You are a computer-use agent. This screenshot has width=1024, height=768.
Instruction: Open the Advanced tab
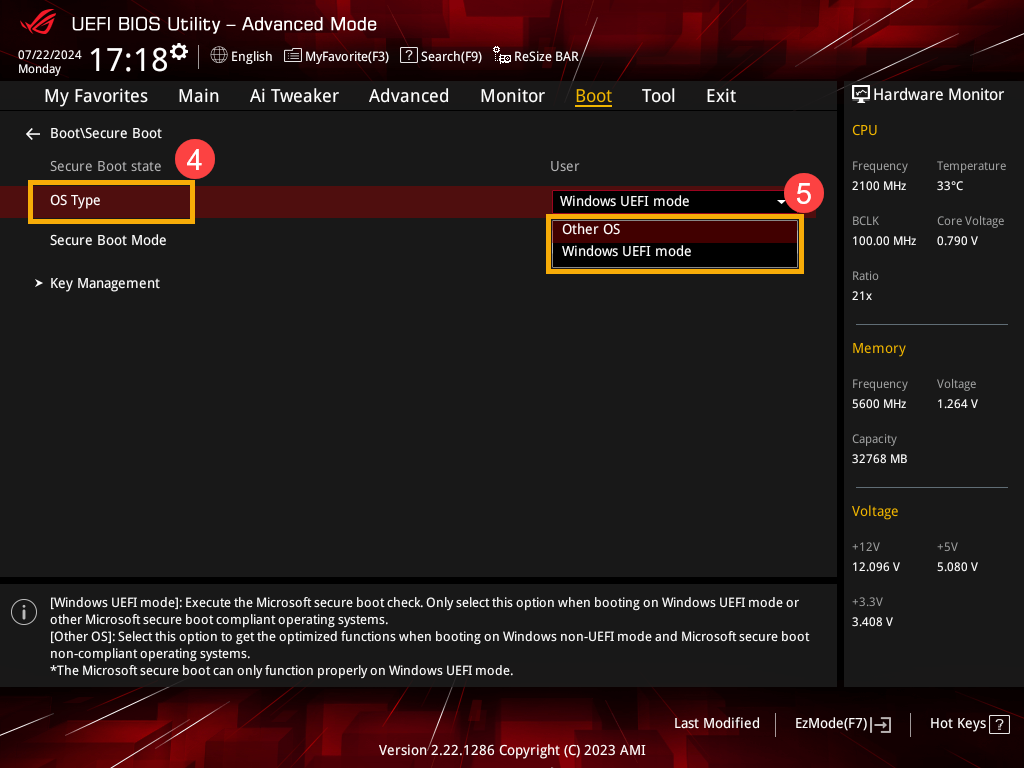[x=408, y=96]
